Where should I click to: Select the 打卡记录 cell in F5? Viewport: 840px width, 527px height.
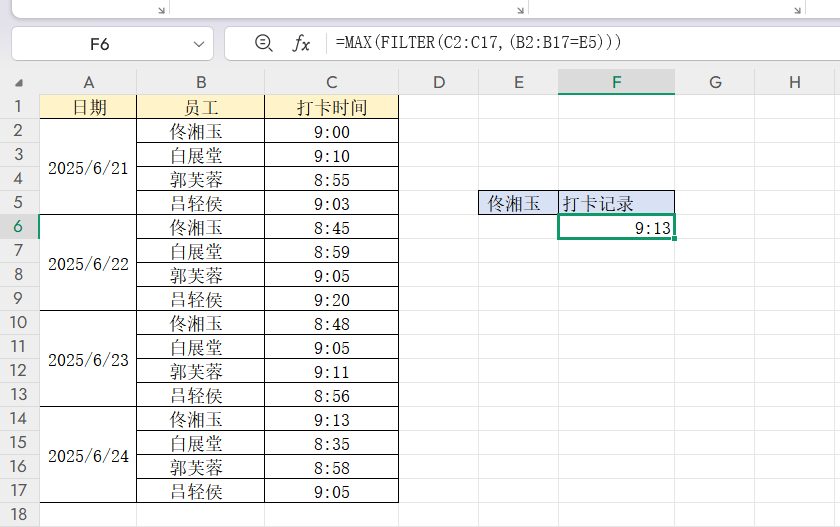coord(616,203)
